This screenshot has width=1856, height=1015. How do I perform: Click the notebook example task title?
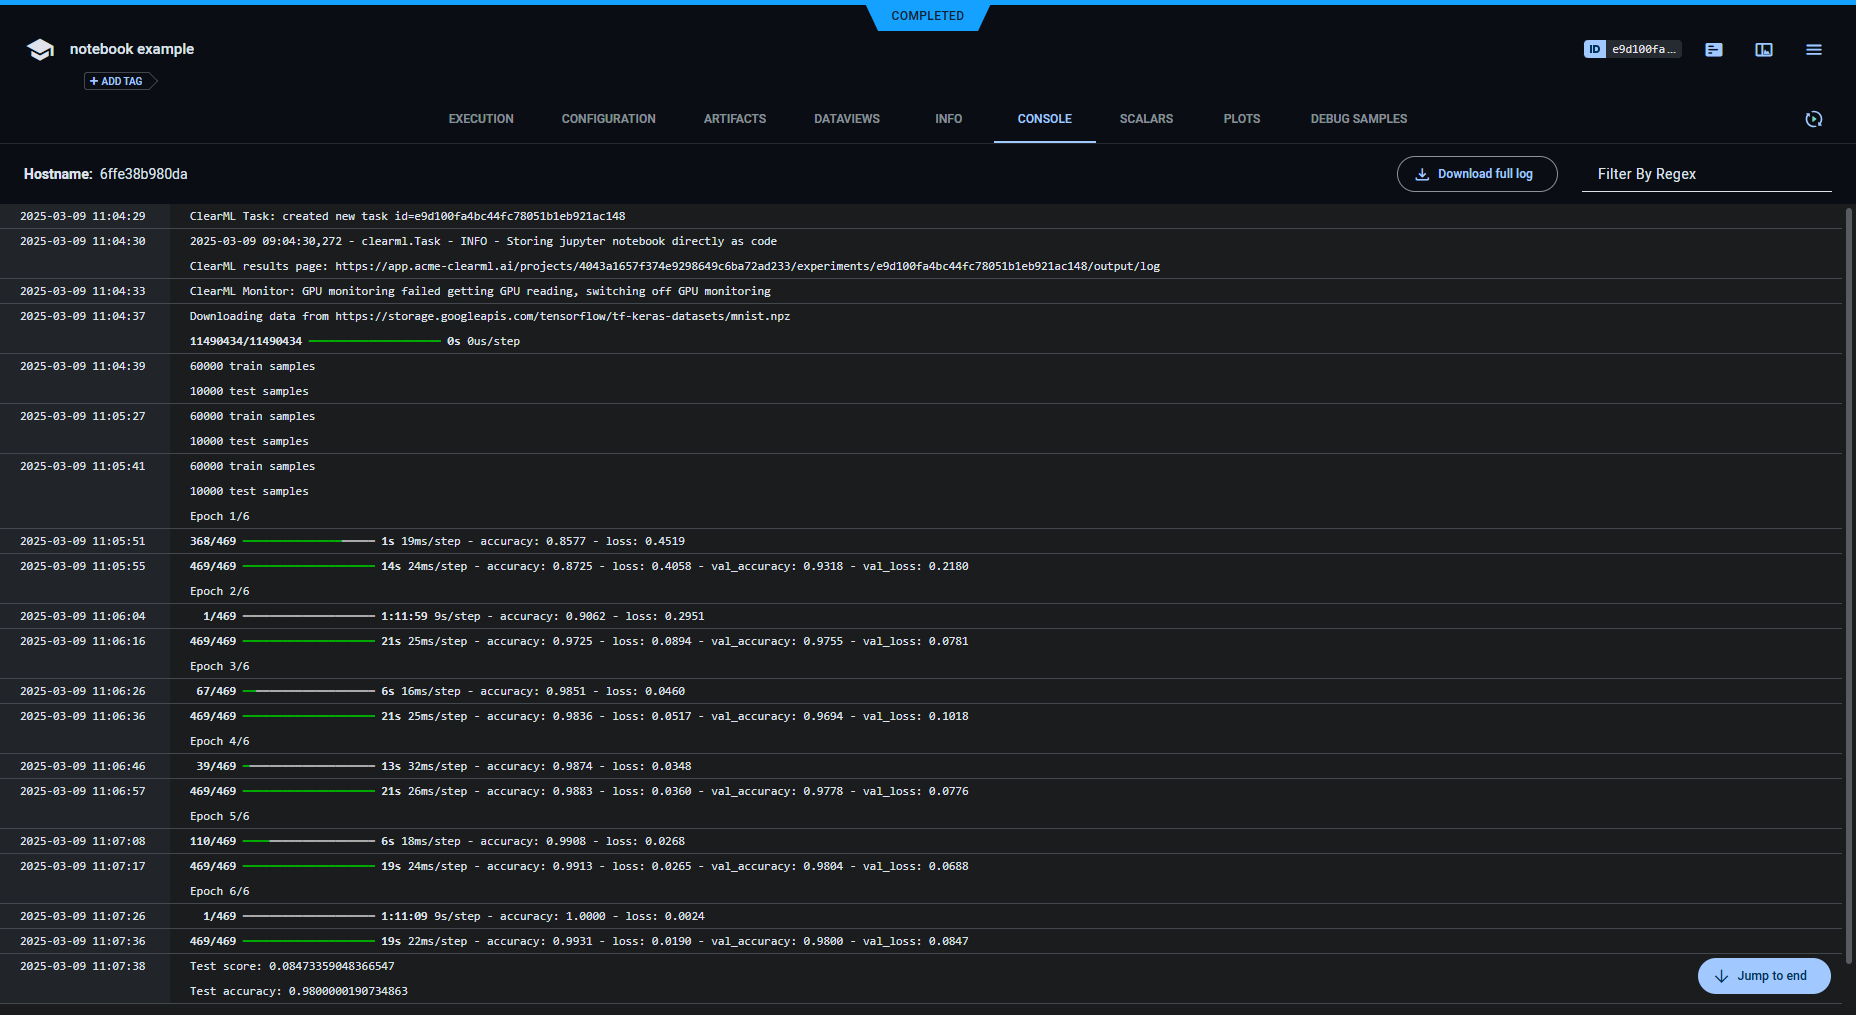tap(132, 49)
